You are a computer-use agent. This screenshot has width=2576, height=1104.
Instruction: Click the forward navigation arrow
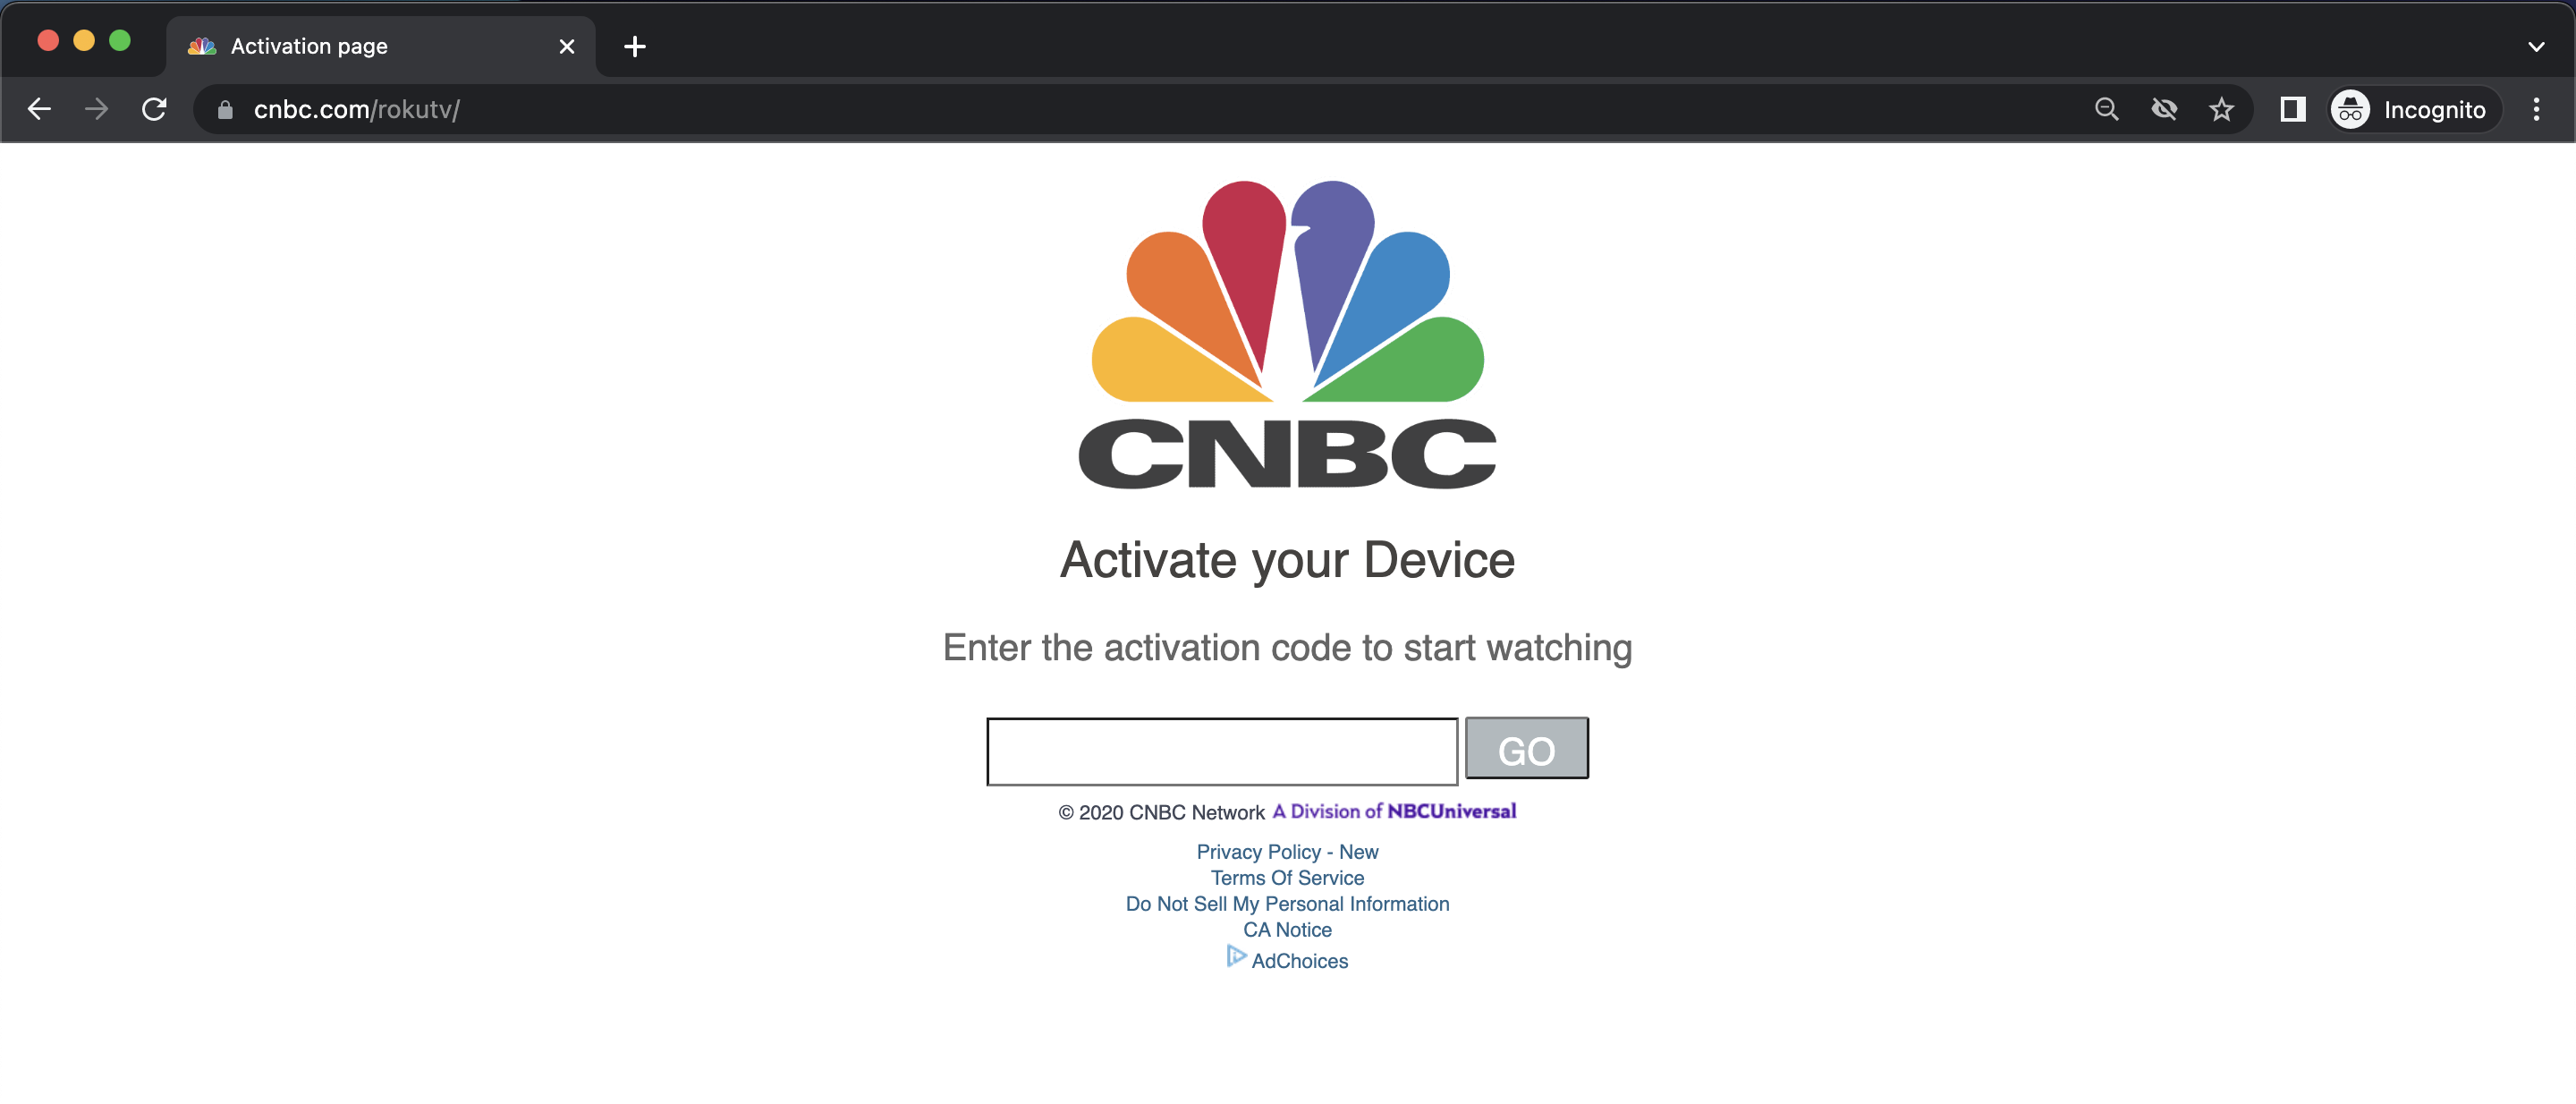point(96,109)
